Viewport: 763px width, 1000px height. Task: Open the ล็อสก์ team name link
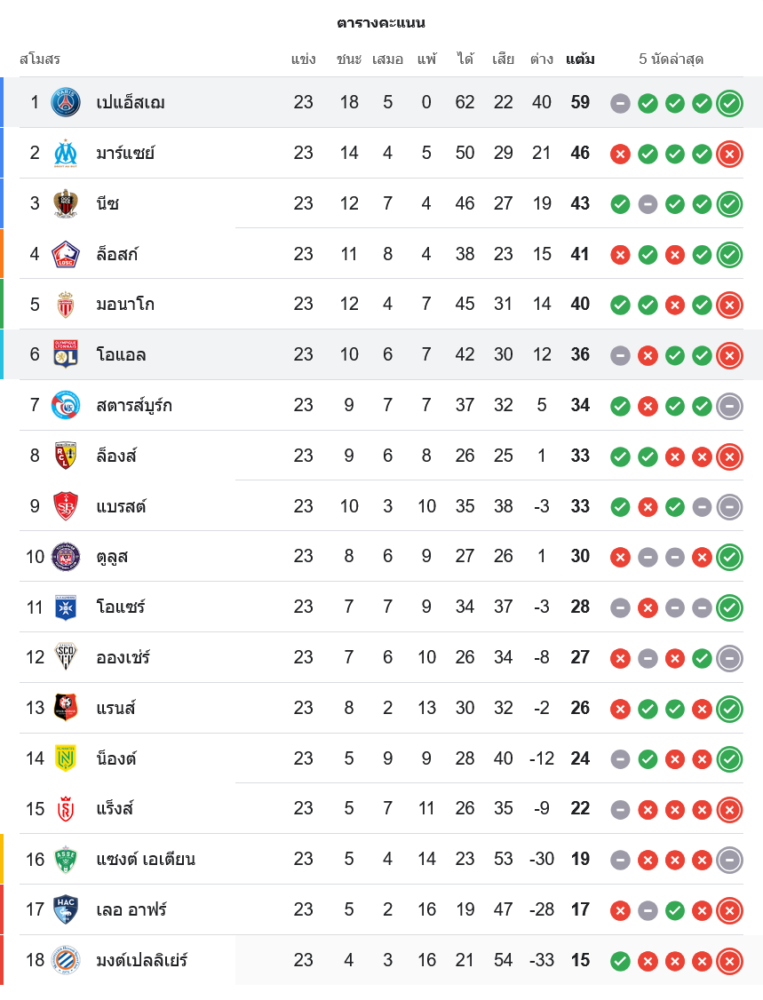point(117,254)
